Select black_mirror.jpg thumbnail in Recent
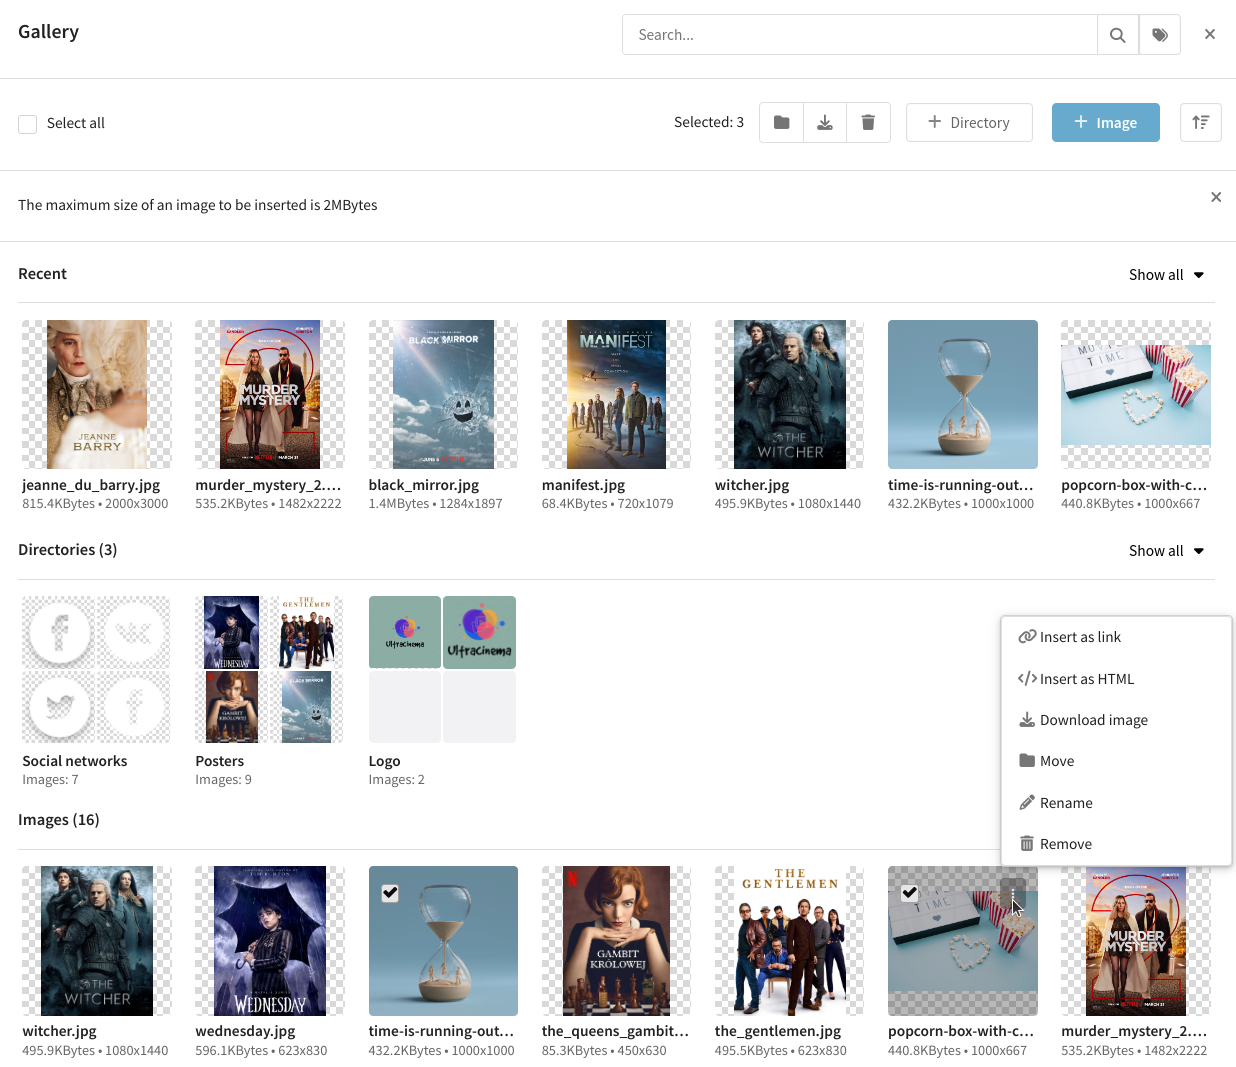 click(x=443, y=394)
